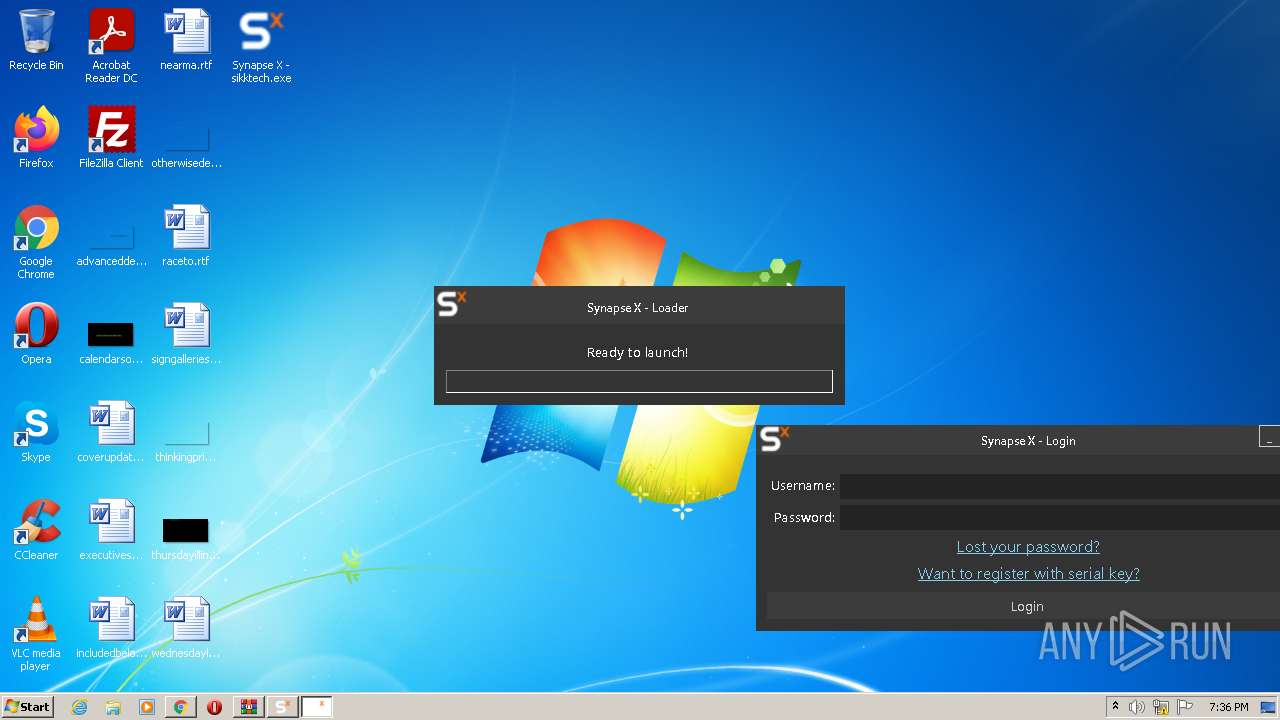Click the Synapse X logo in Loader window

click(452, 303)
